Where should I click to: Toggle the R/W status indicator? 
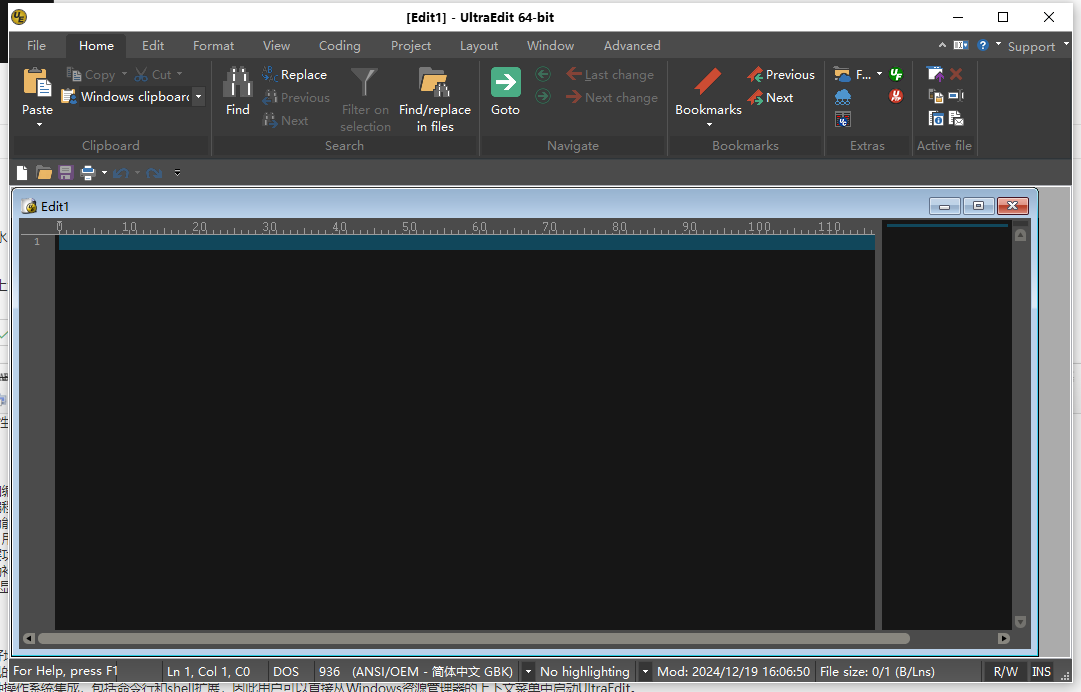(x=1004, y=671)
